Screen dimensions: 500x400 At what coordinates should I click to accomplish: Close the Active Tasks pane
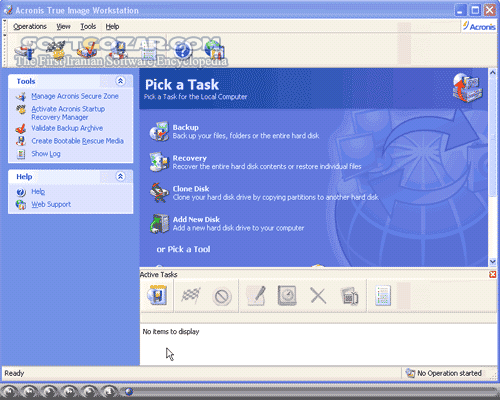pyautogui.click(x=492, y=274)
